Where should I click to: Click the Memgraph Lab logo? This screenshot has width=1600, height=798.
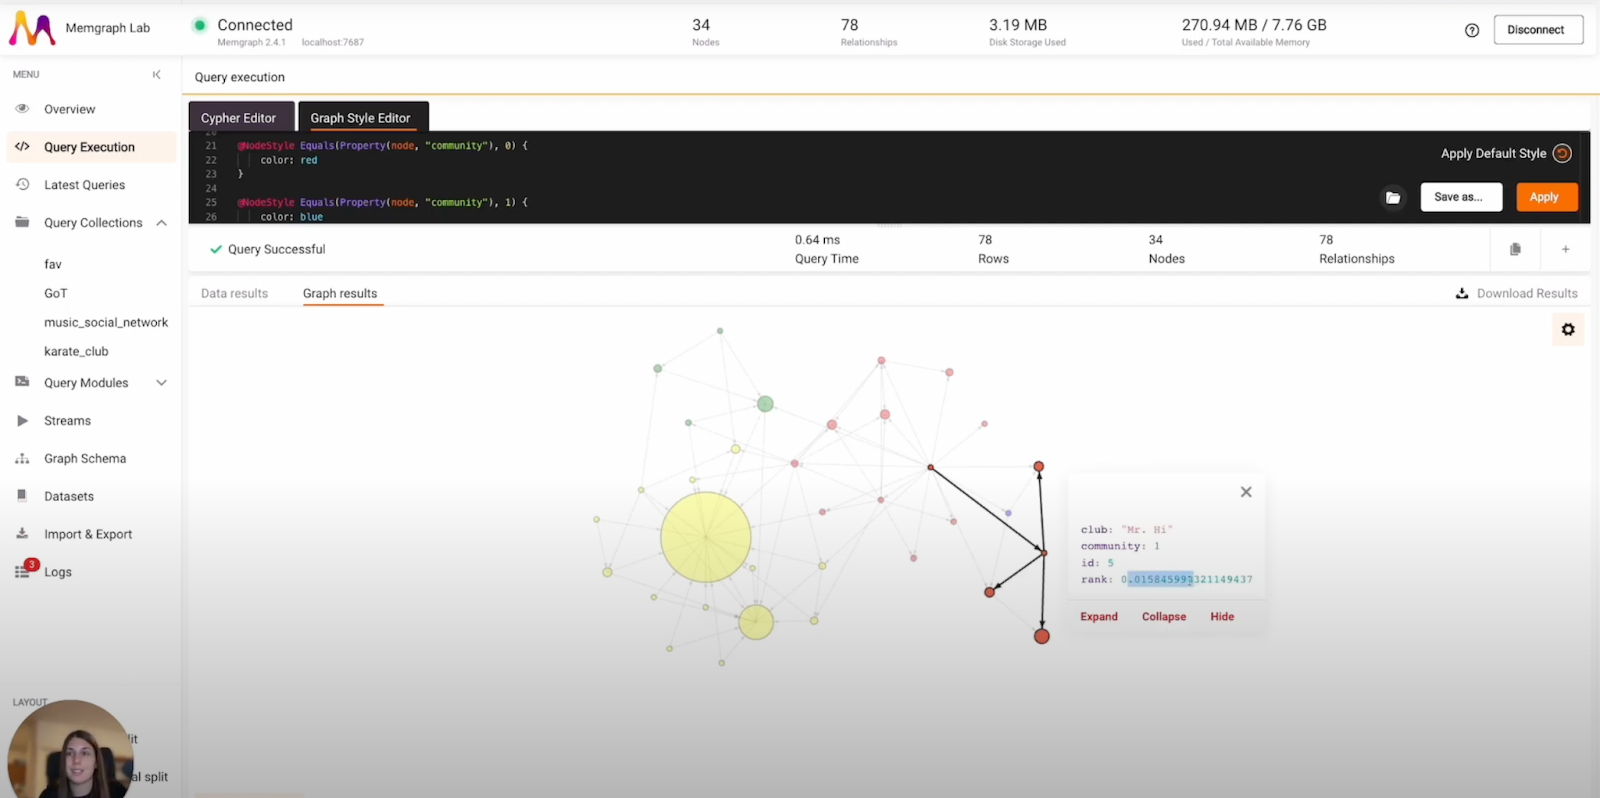32,28
